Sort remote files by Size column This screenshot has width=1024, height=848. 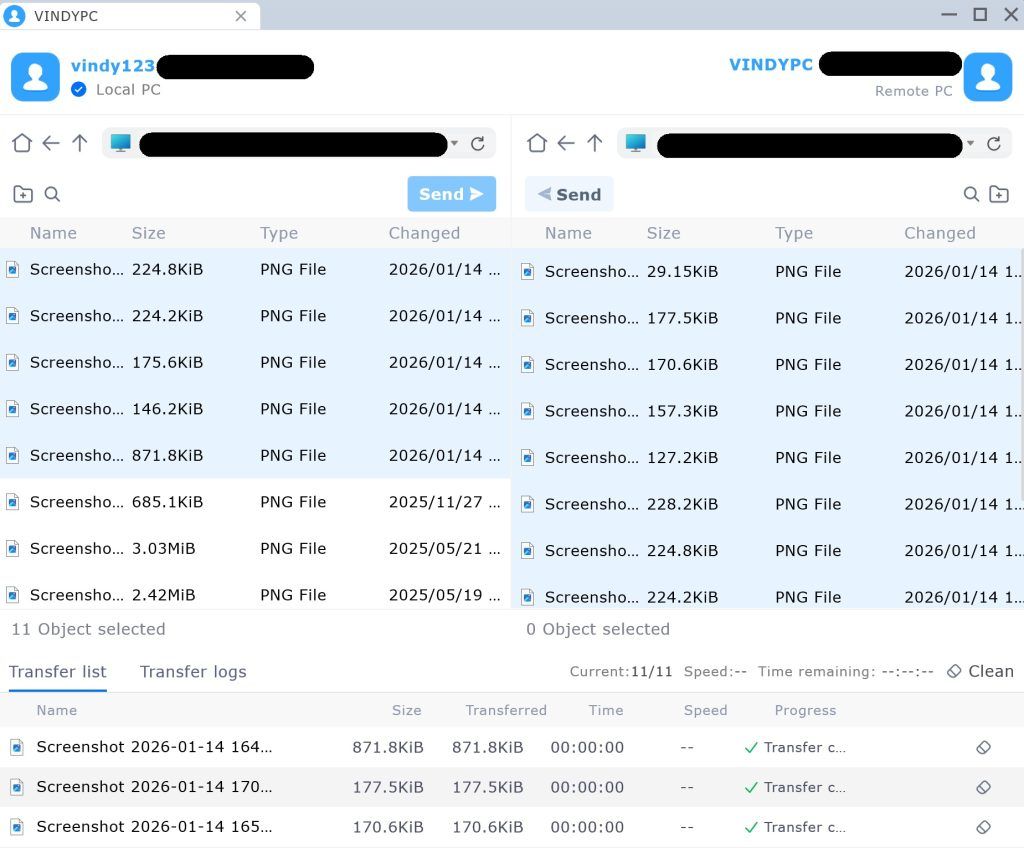point(664,233)
